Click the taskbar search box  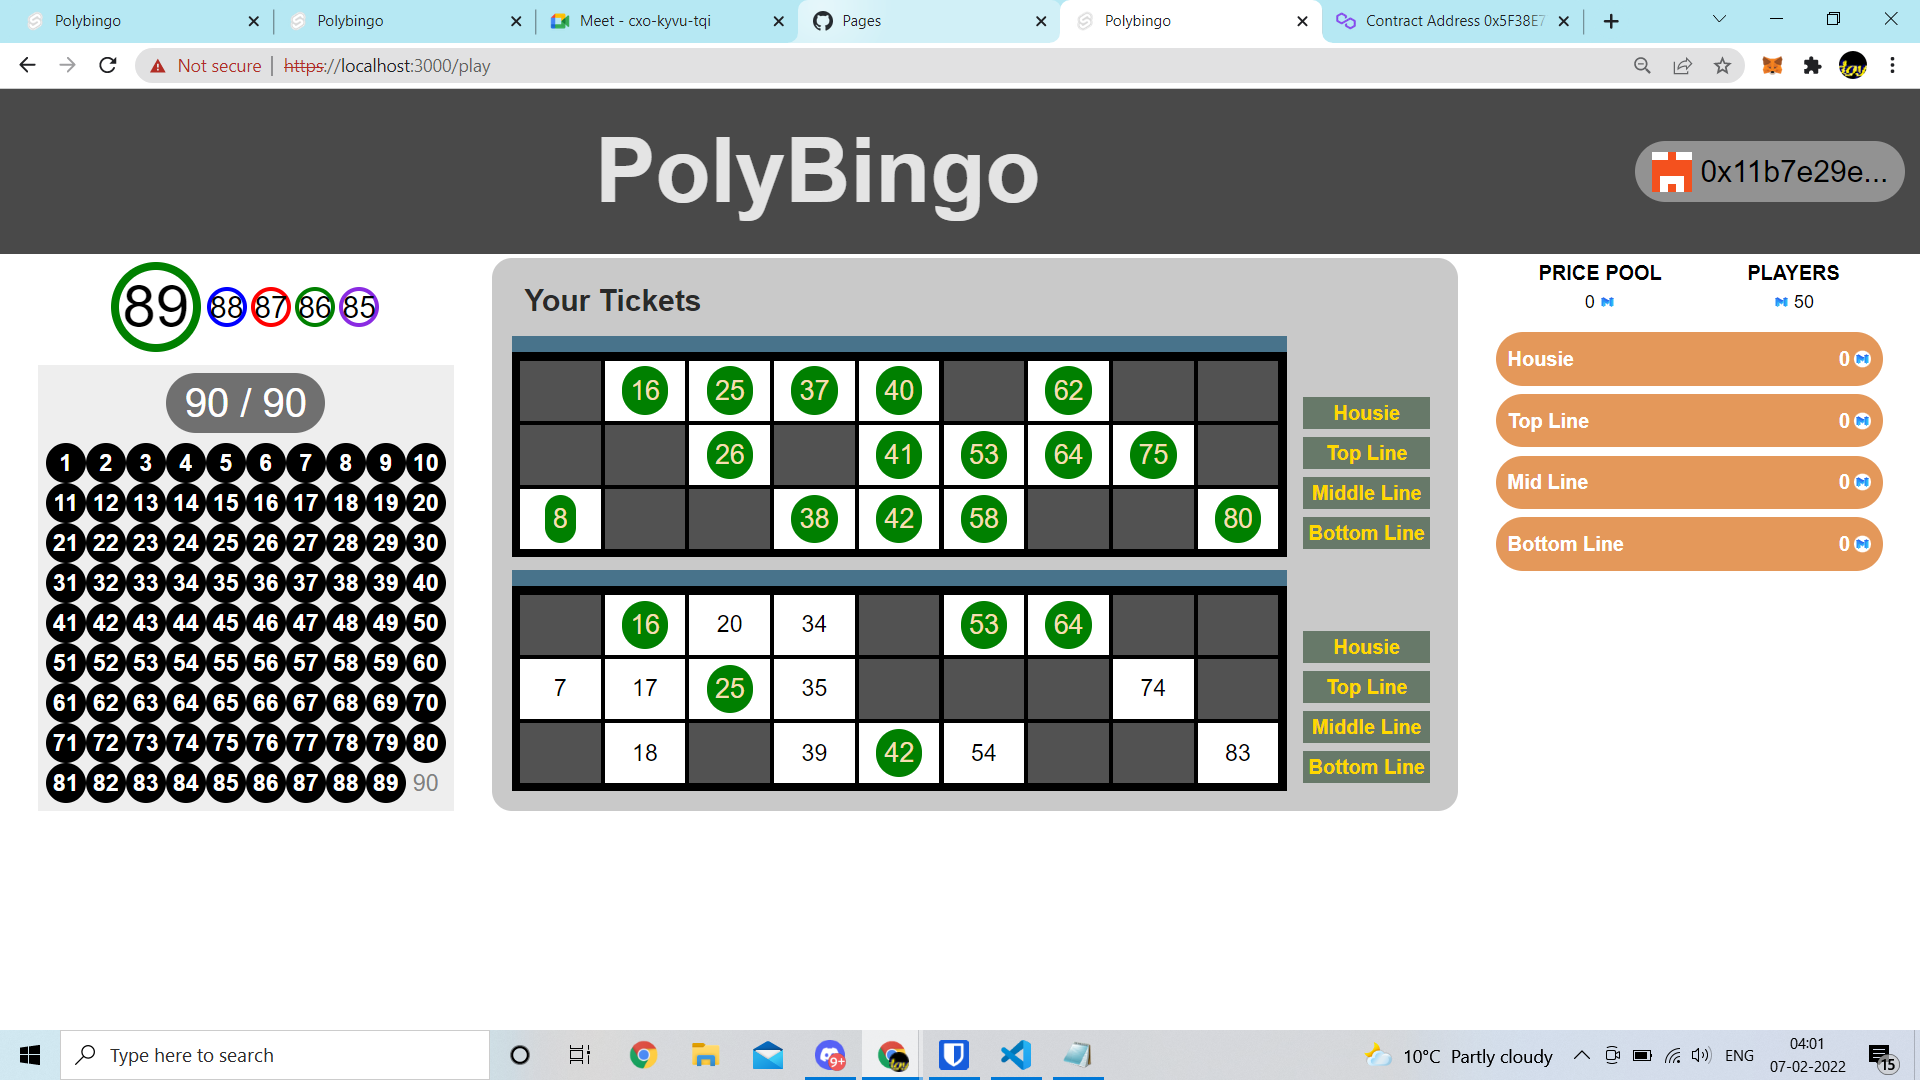275,1055
